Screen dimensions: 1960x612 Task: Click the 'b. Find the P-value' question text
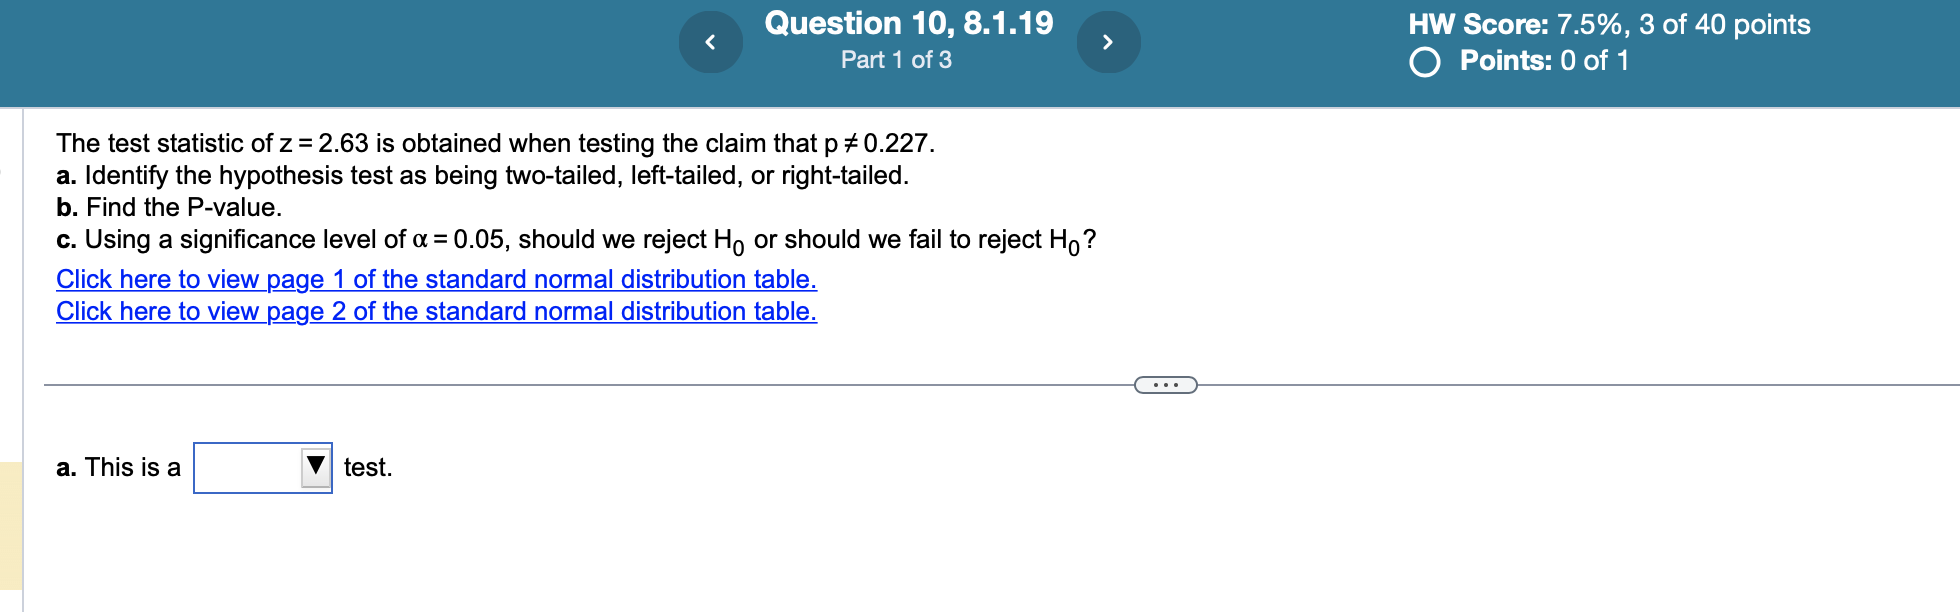pos(169,207)
